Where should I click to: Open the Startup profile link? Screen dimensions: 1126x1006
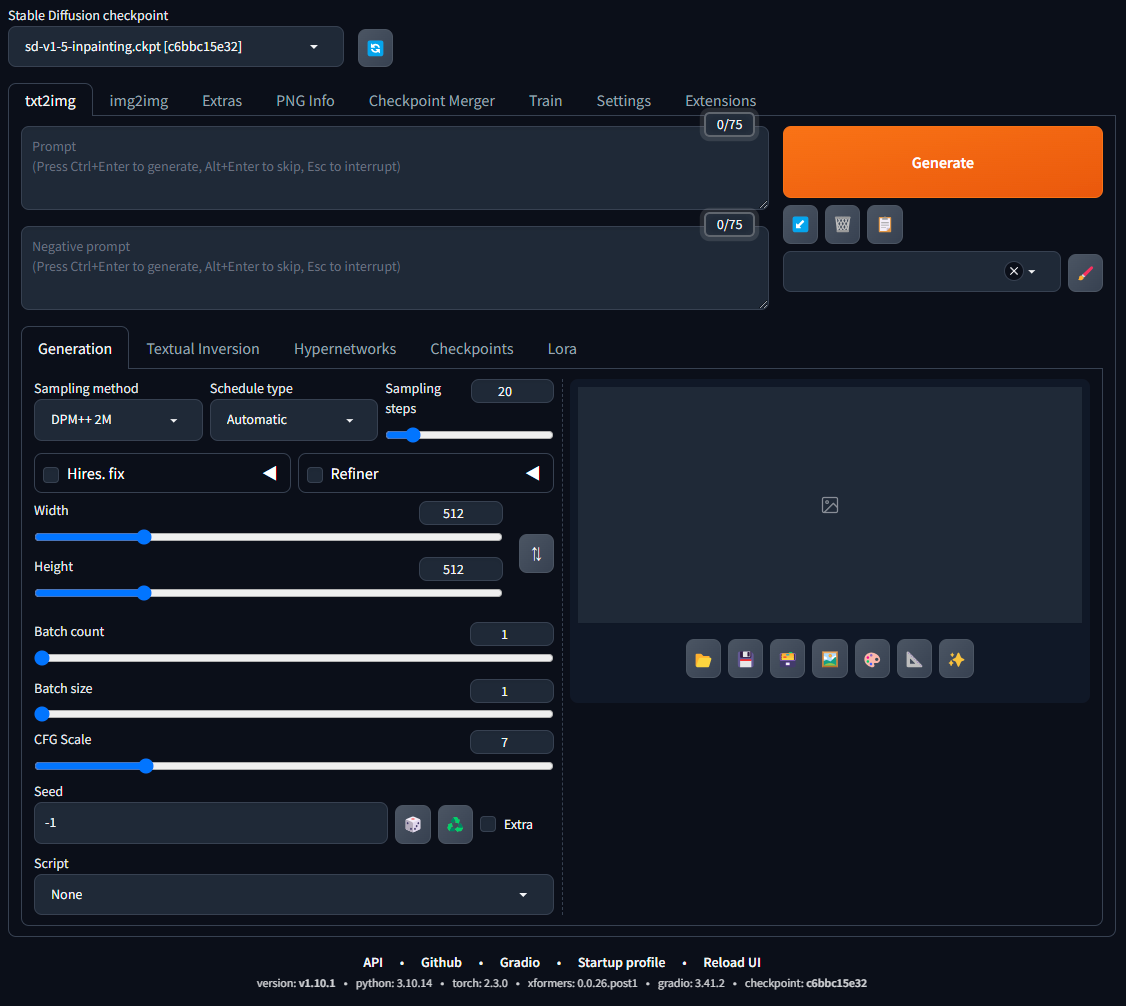pos(621,962)
